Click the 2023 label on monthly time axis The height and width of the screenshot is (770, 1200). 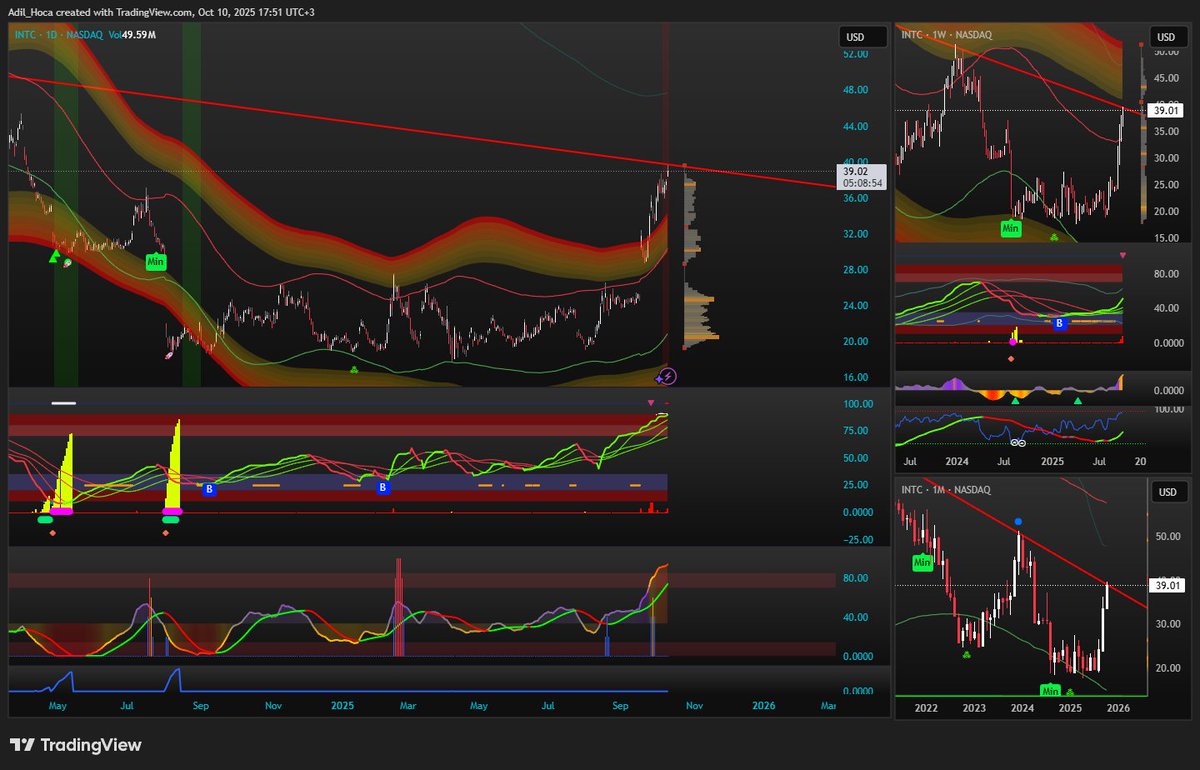point(974,707)
